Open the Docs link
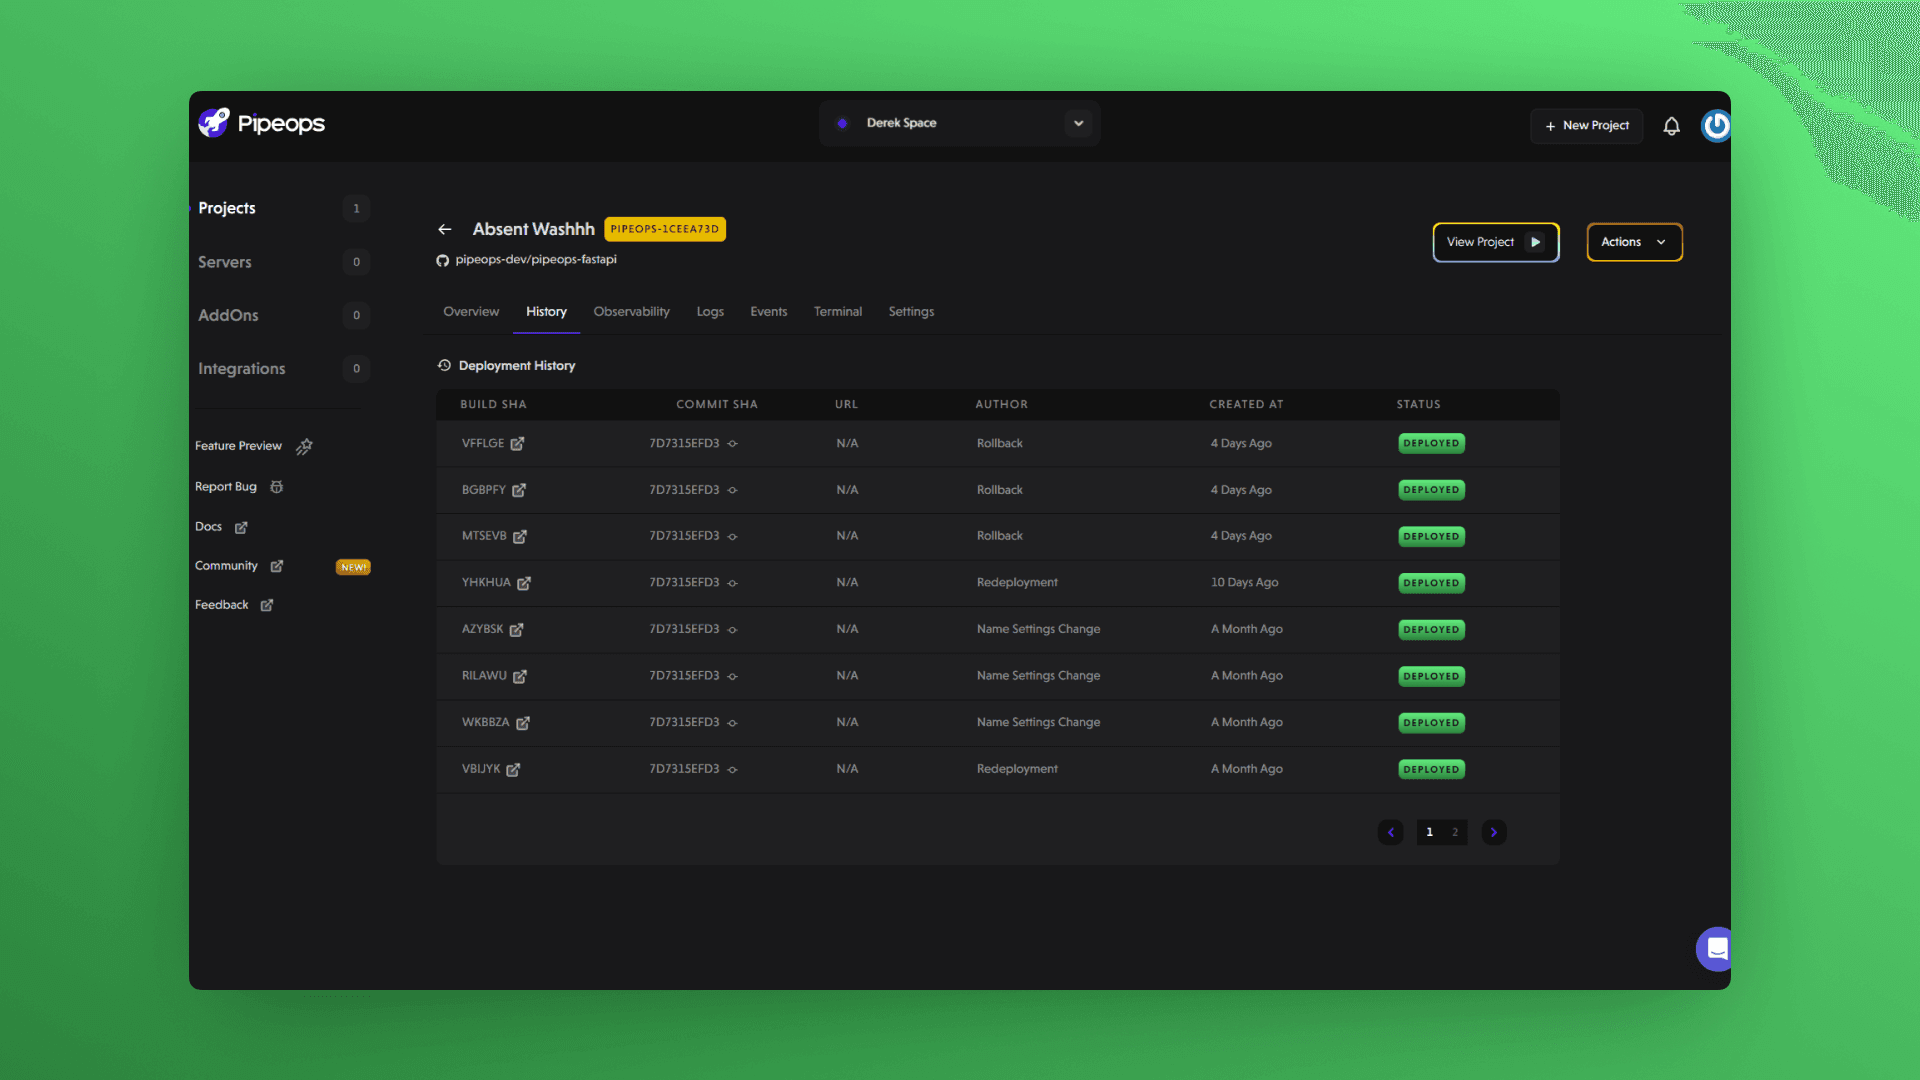The image size is (1920, 1080). pyautogui.click(x=208, y=527)
